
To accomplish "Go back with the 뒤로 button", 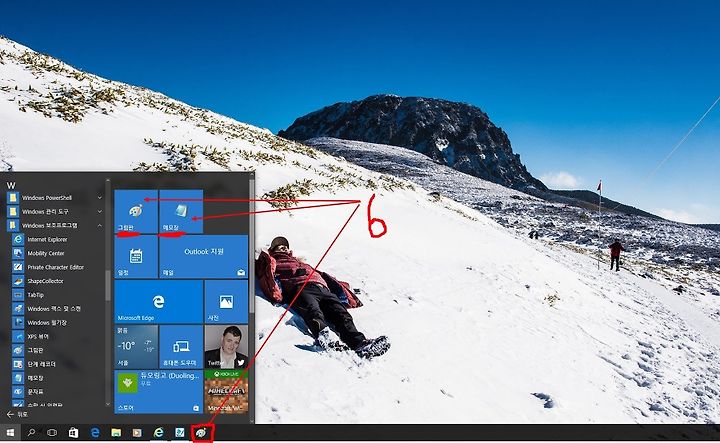I will (17, 414).
